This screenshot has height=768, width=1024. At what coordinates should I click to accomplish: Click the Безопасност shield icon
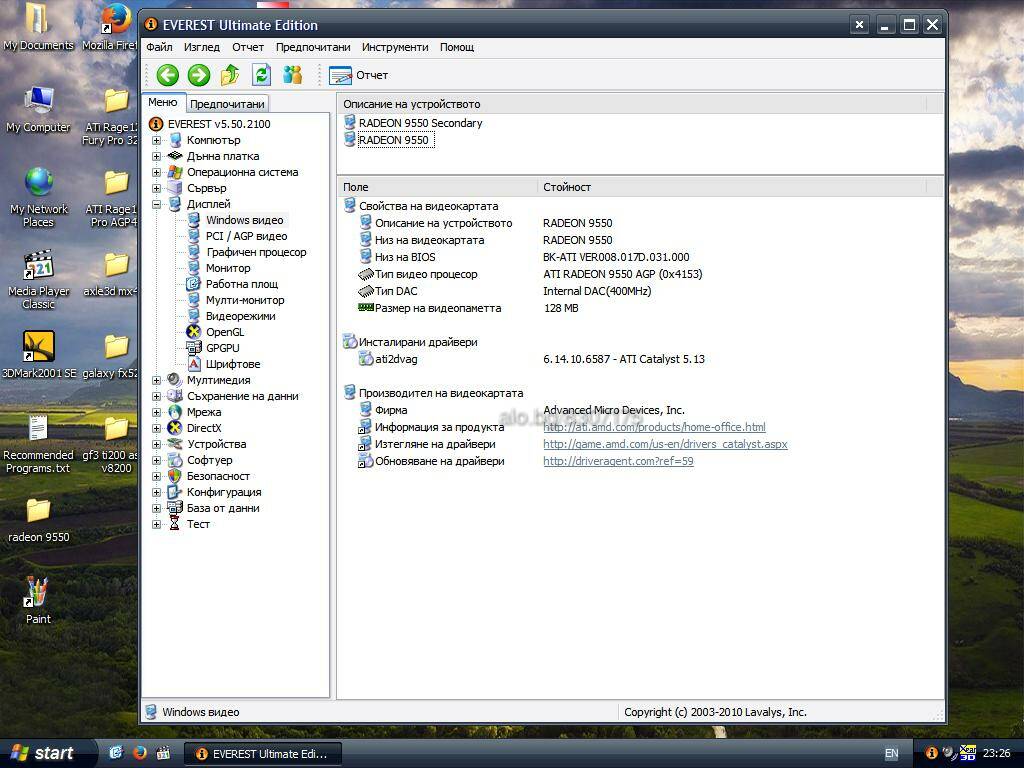[174, 476]
